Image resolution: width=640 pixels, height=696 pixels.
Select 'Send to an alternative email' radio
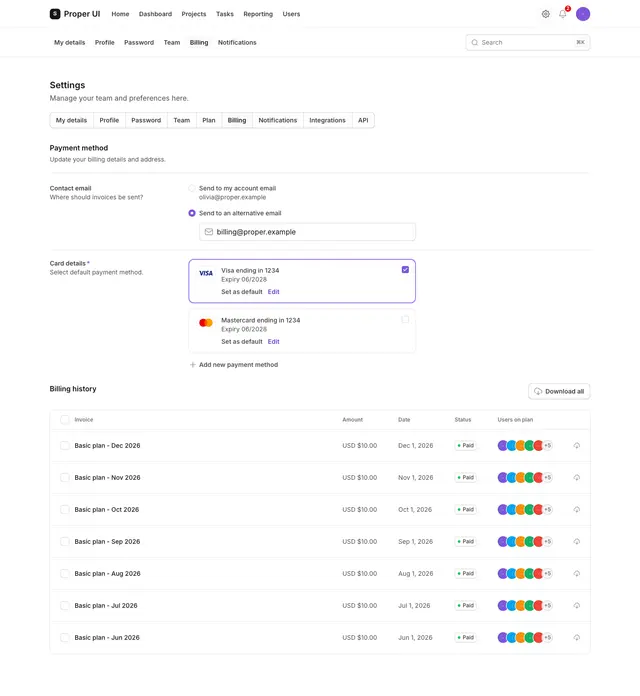pos(192,213)
